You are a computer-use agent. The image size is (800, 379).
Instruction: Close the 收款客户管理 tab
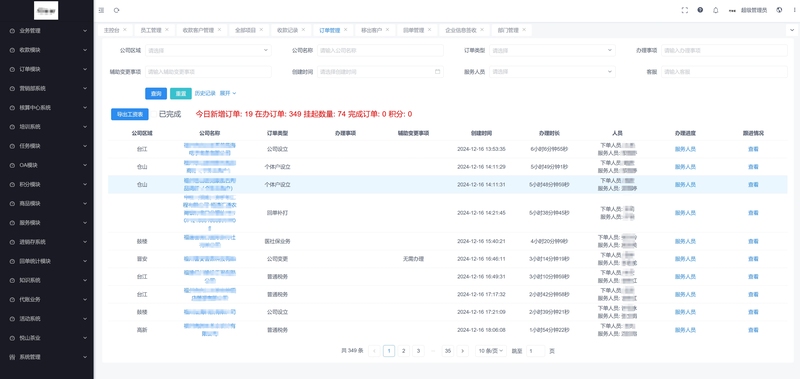[219, 30]
